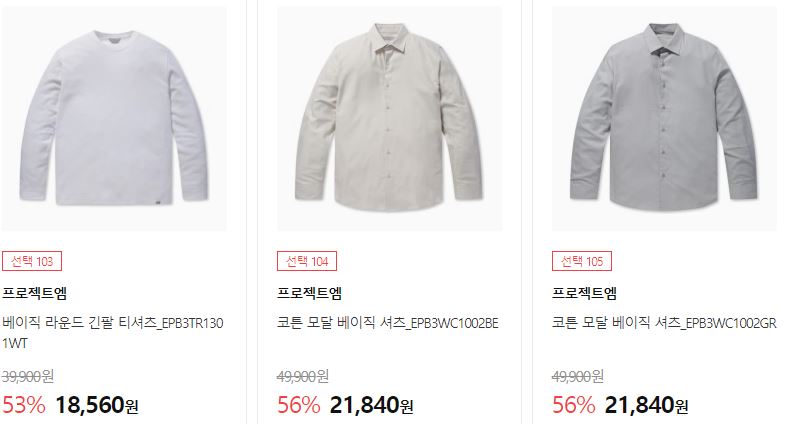Select 프로젝트엠 brand above the EPB3WC1002BE shirt
787x424 pixels.
(x=309, y=293)
